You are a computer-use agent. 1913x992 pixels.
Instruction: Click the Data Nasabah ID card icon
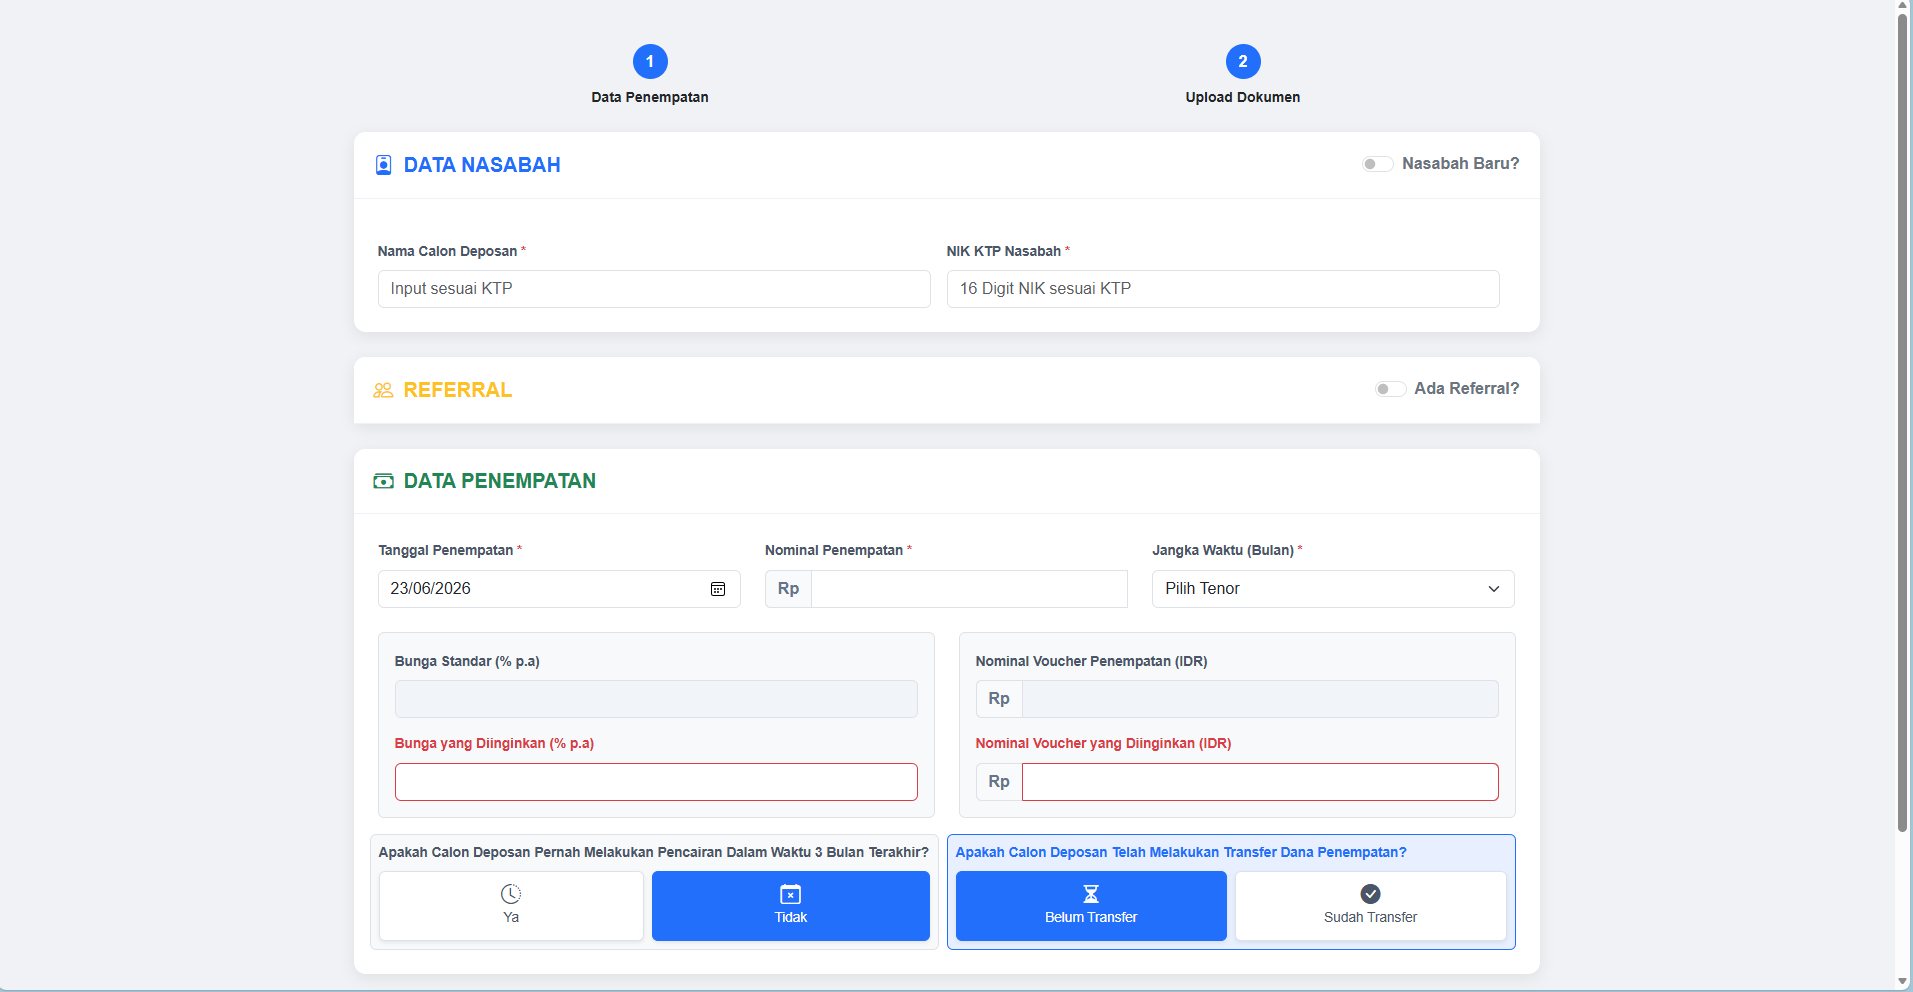coord(383,165)
